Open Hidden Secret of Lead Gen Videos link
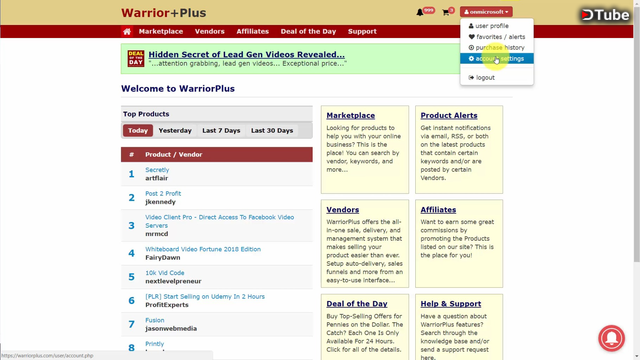The width and height of the screenshot is (640, 360). click(x=247, y=54)
